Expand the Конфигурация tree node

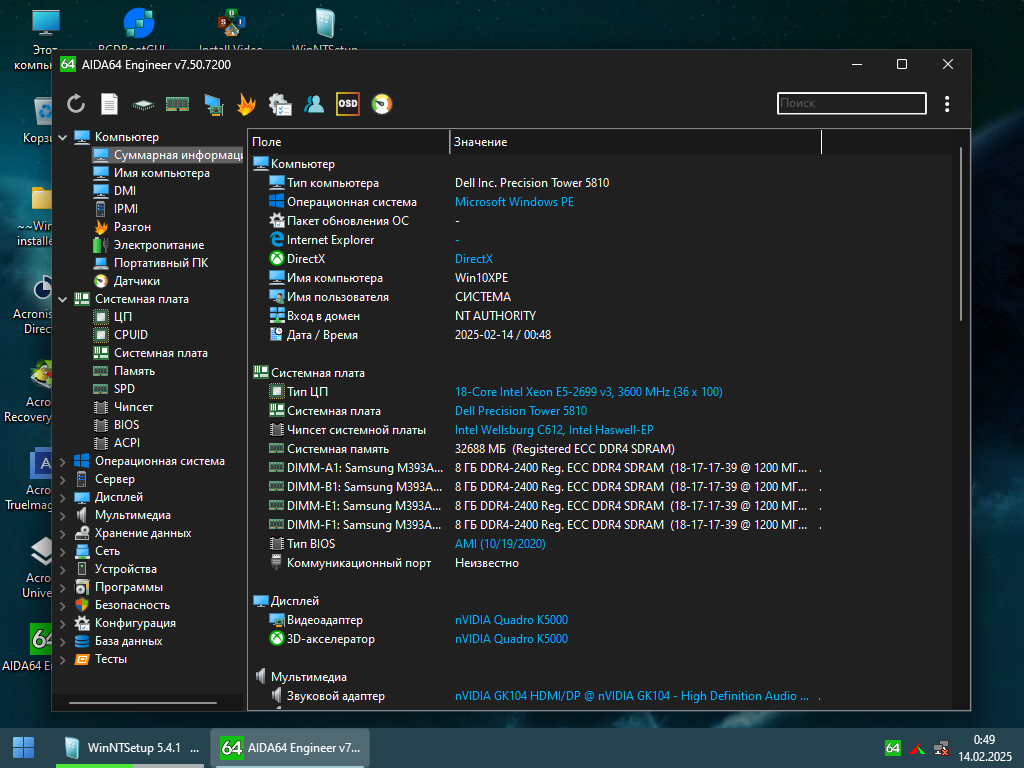point(63,624)
